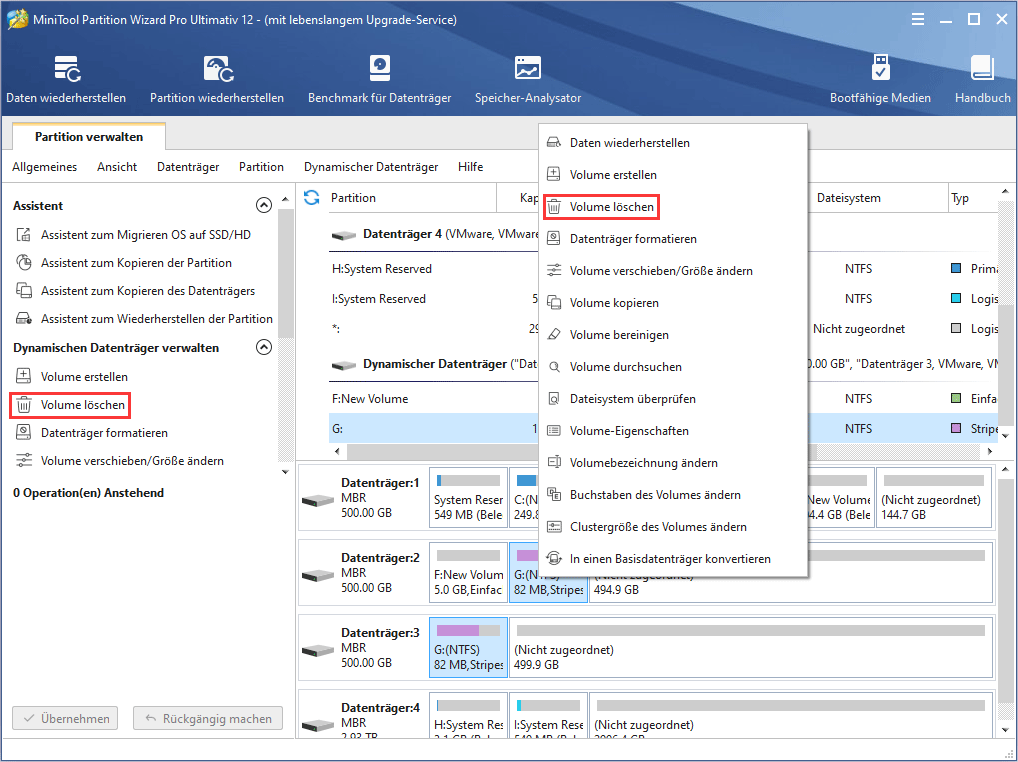Click the Rückgängig machen button

(208, 719)
